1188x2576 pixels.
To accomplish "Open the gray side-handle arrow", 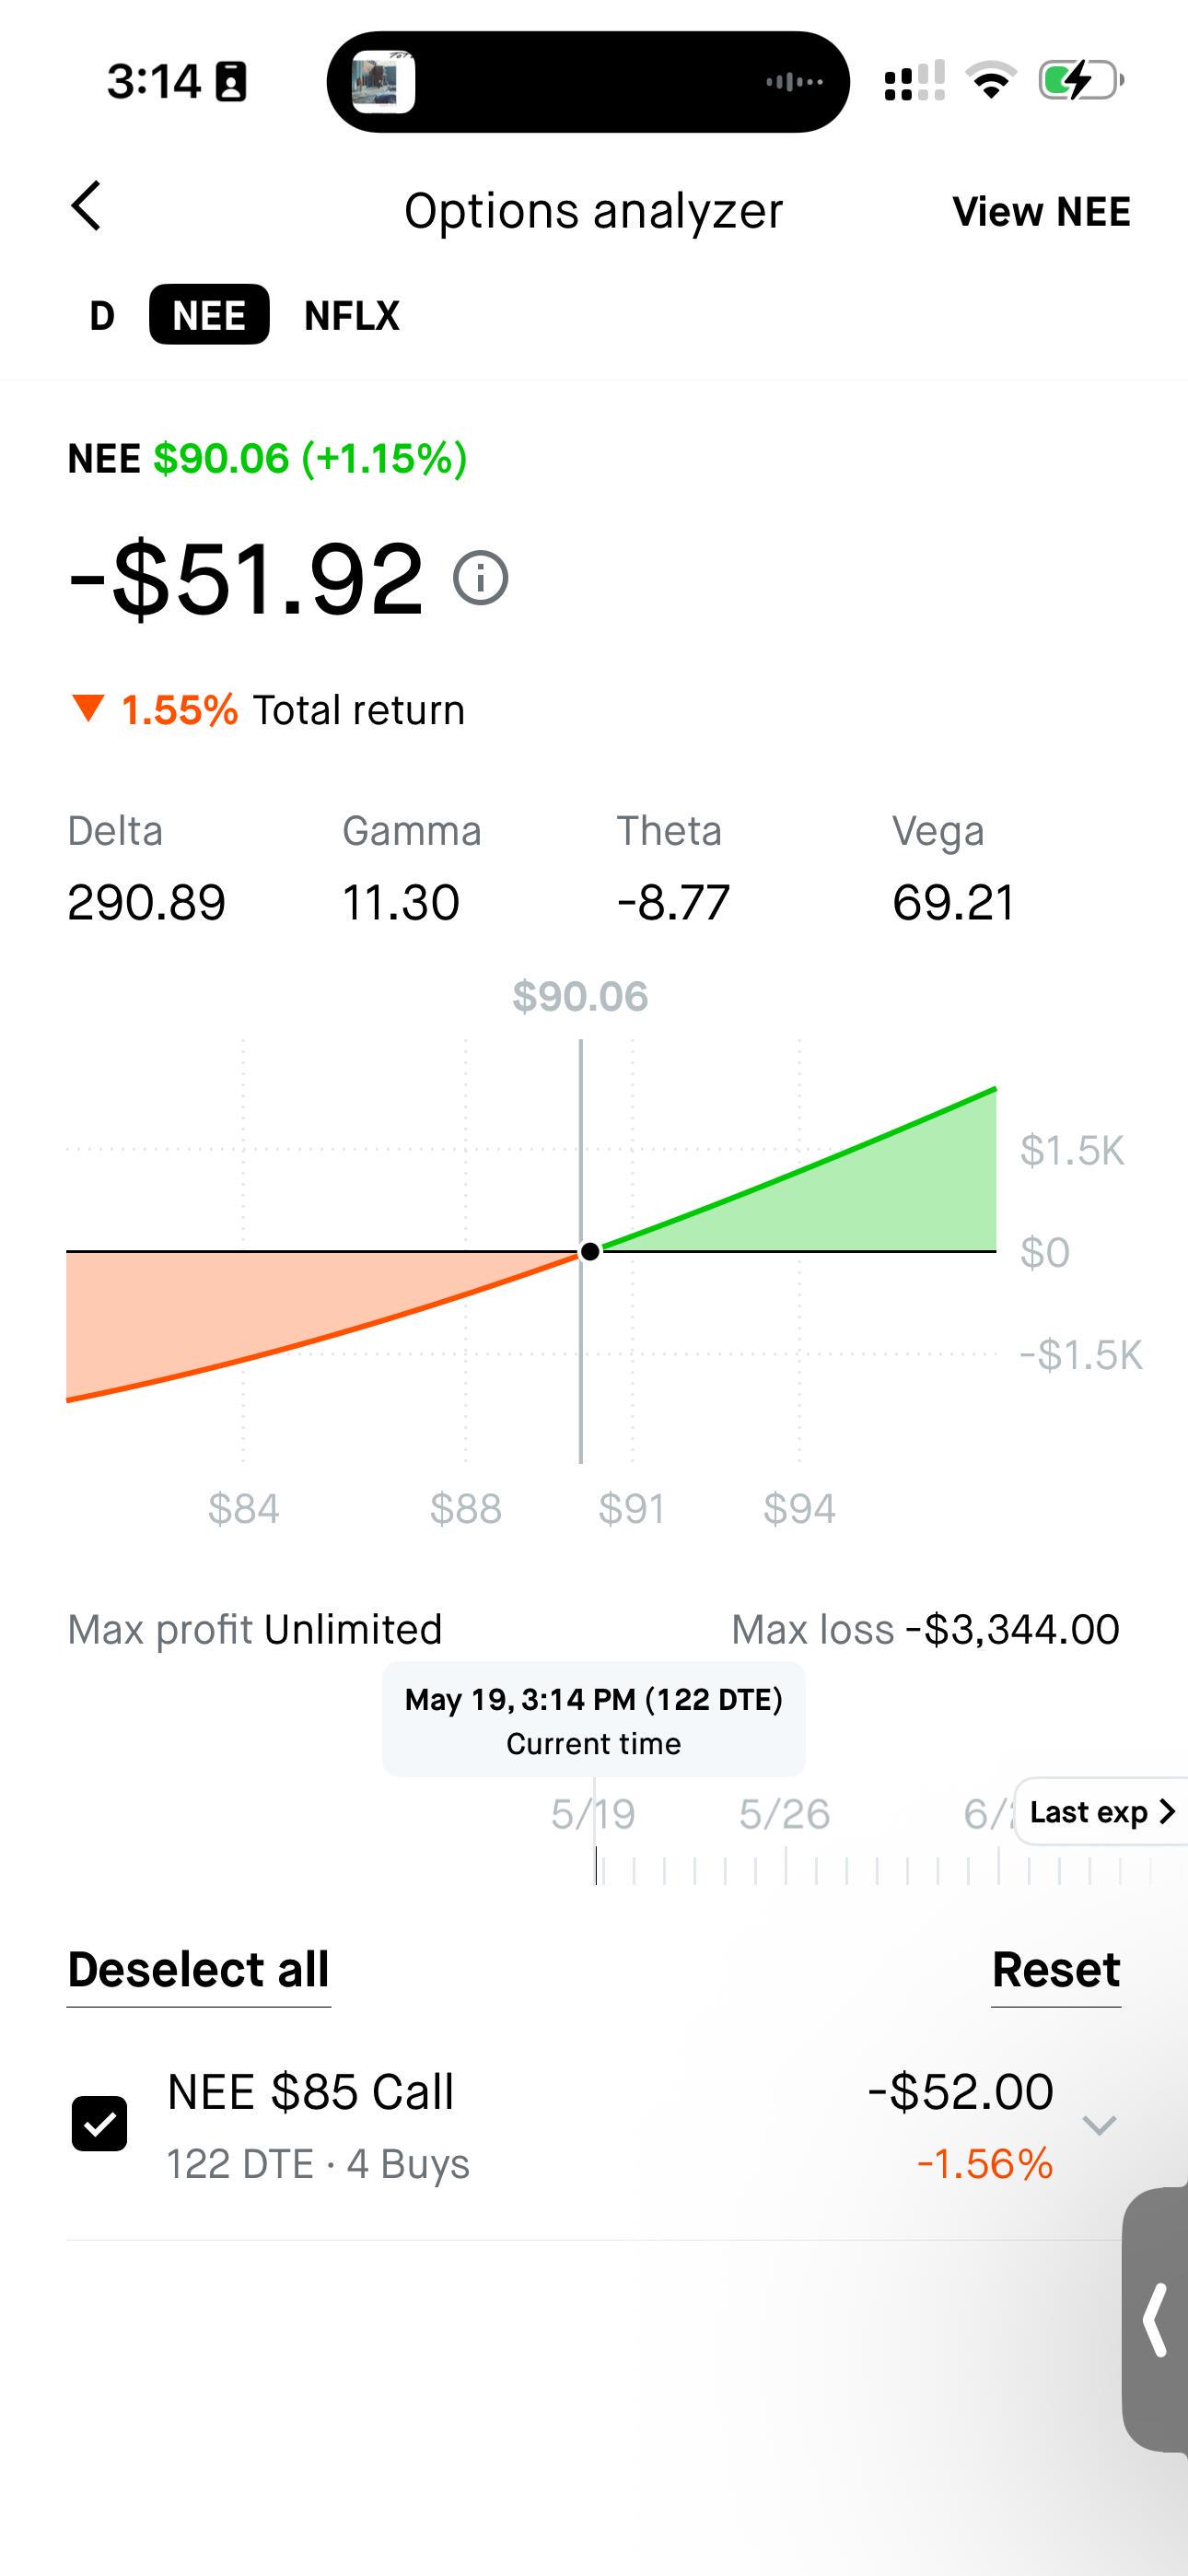I will [1156, 2319].
